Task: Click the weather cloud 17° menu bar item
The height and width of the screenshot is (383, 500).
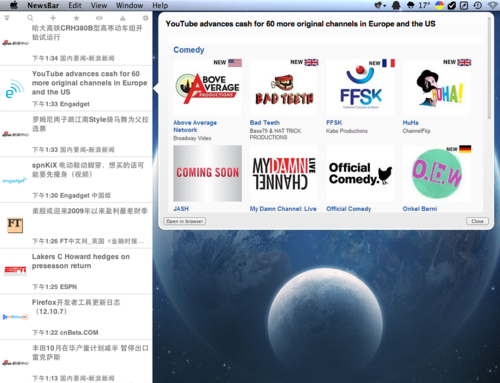Action: click(x=419, y=5)
